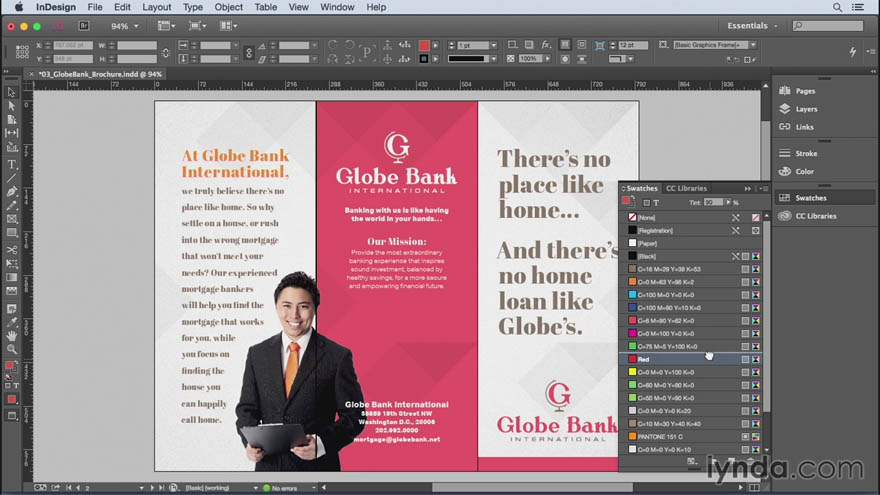
Task: Select the Zoom tool in the toolbox
Action: (x=12, y=349)
